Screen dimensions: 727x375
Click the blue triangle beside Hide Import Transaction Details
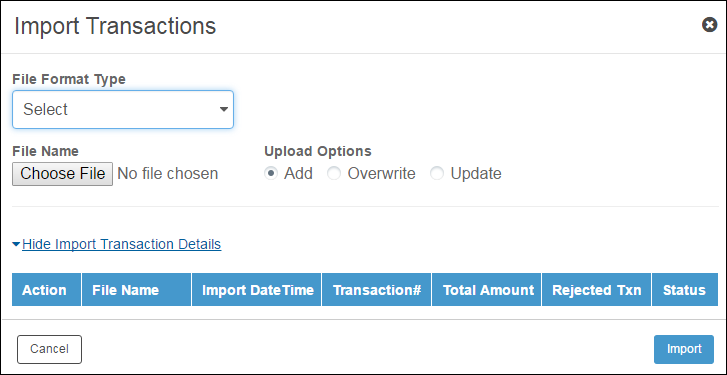(x=16, y=244)
